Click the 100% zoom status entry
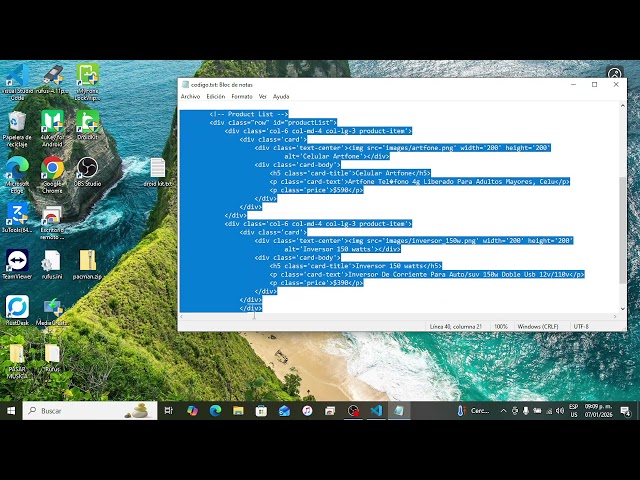 (x=501, y=327)
